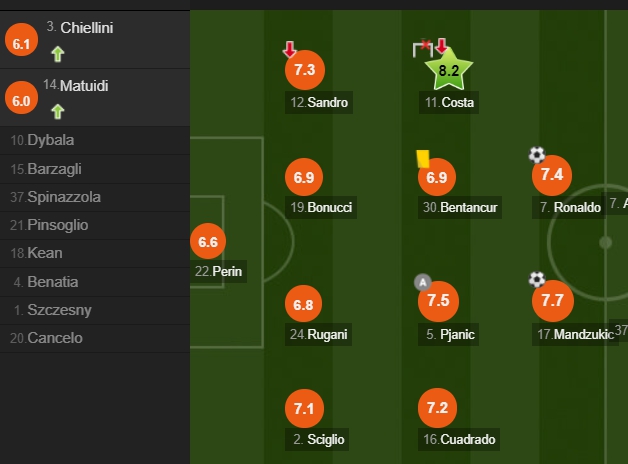Click Sandro's red substituted-off arrow
Screen dimensions: 628x464
[290, 49]
